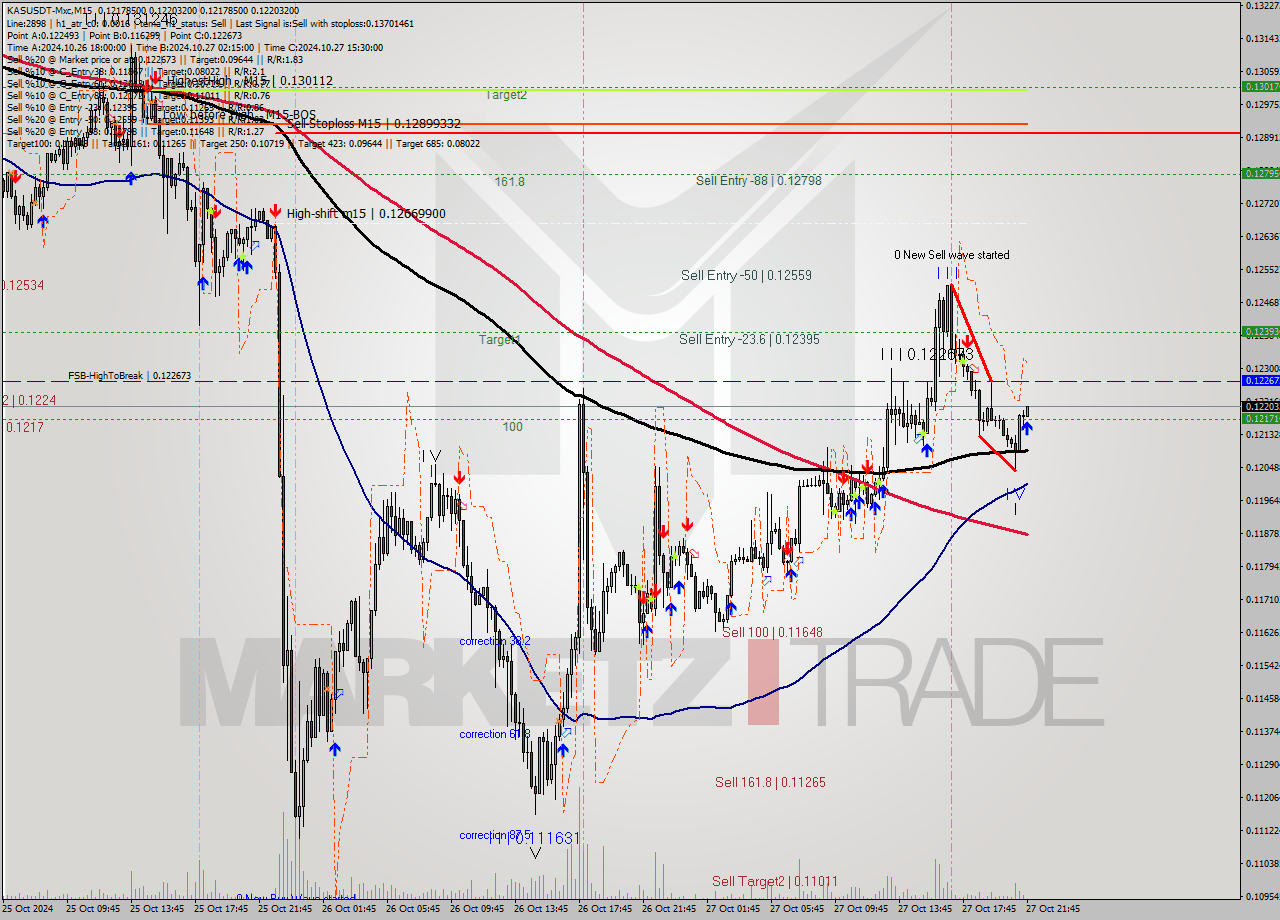Screen dimensions: 1280x920
Task: Click the 0.11626 price axis value
Action: [x=1263, y=632]
